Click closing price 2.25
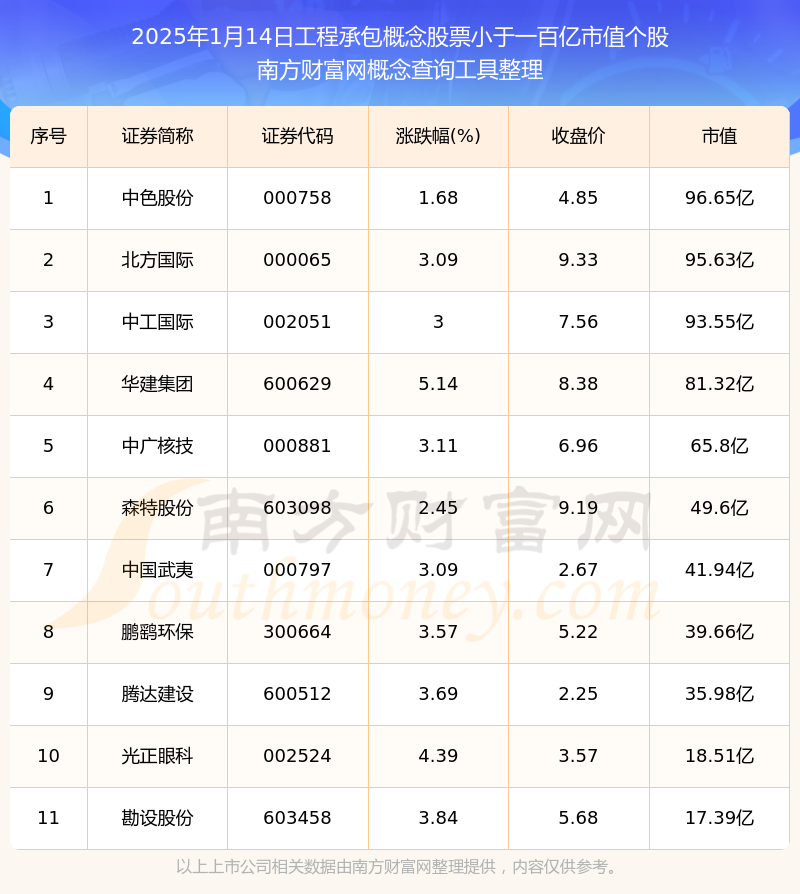This screenshot has height=894, width=800. (x=578, y=694)
